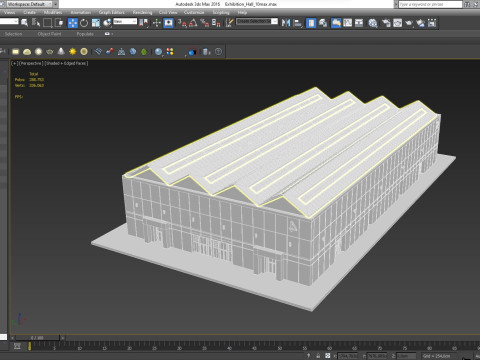The width and height of the screenshot is (480, 360).
Task: Click cone spotlight icon in lighting toolbar
Action: point(61,52)
